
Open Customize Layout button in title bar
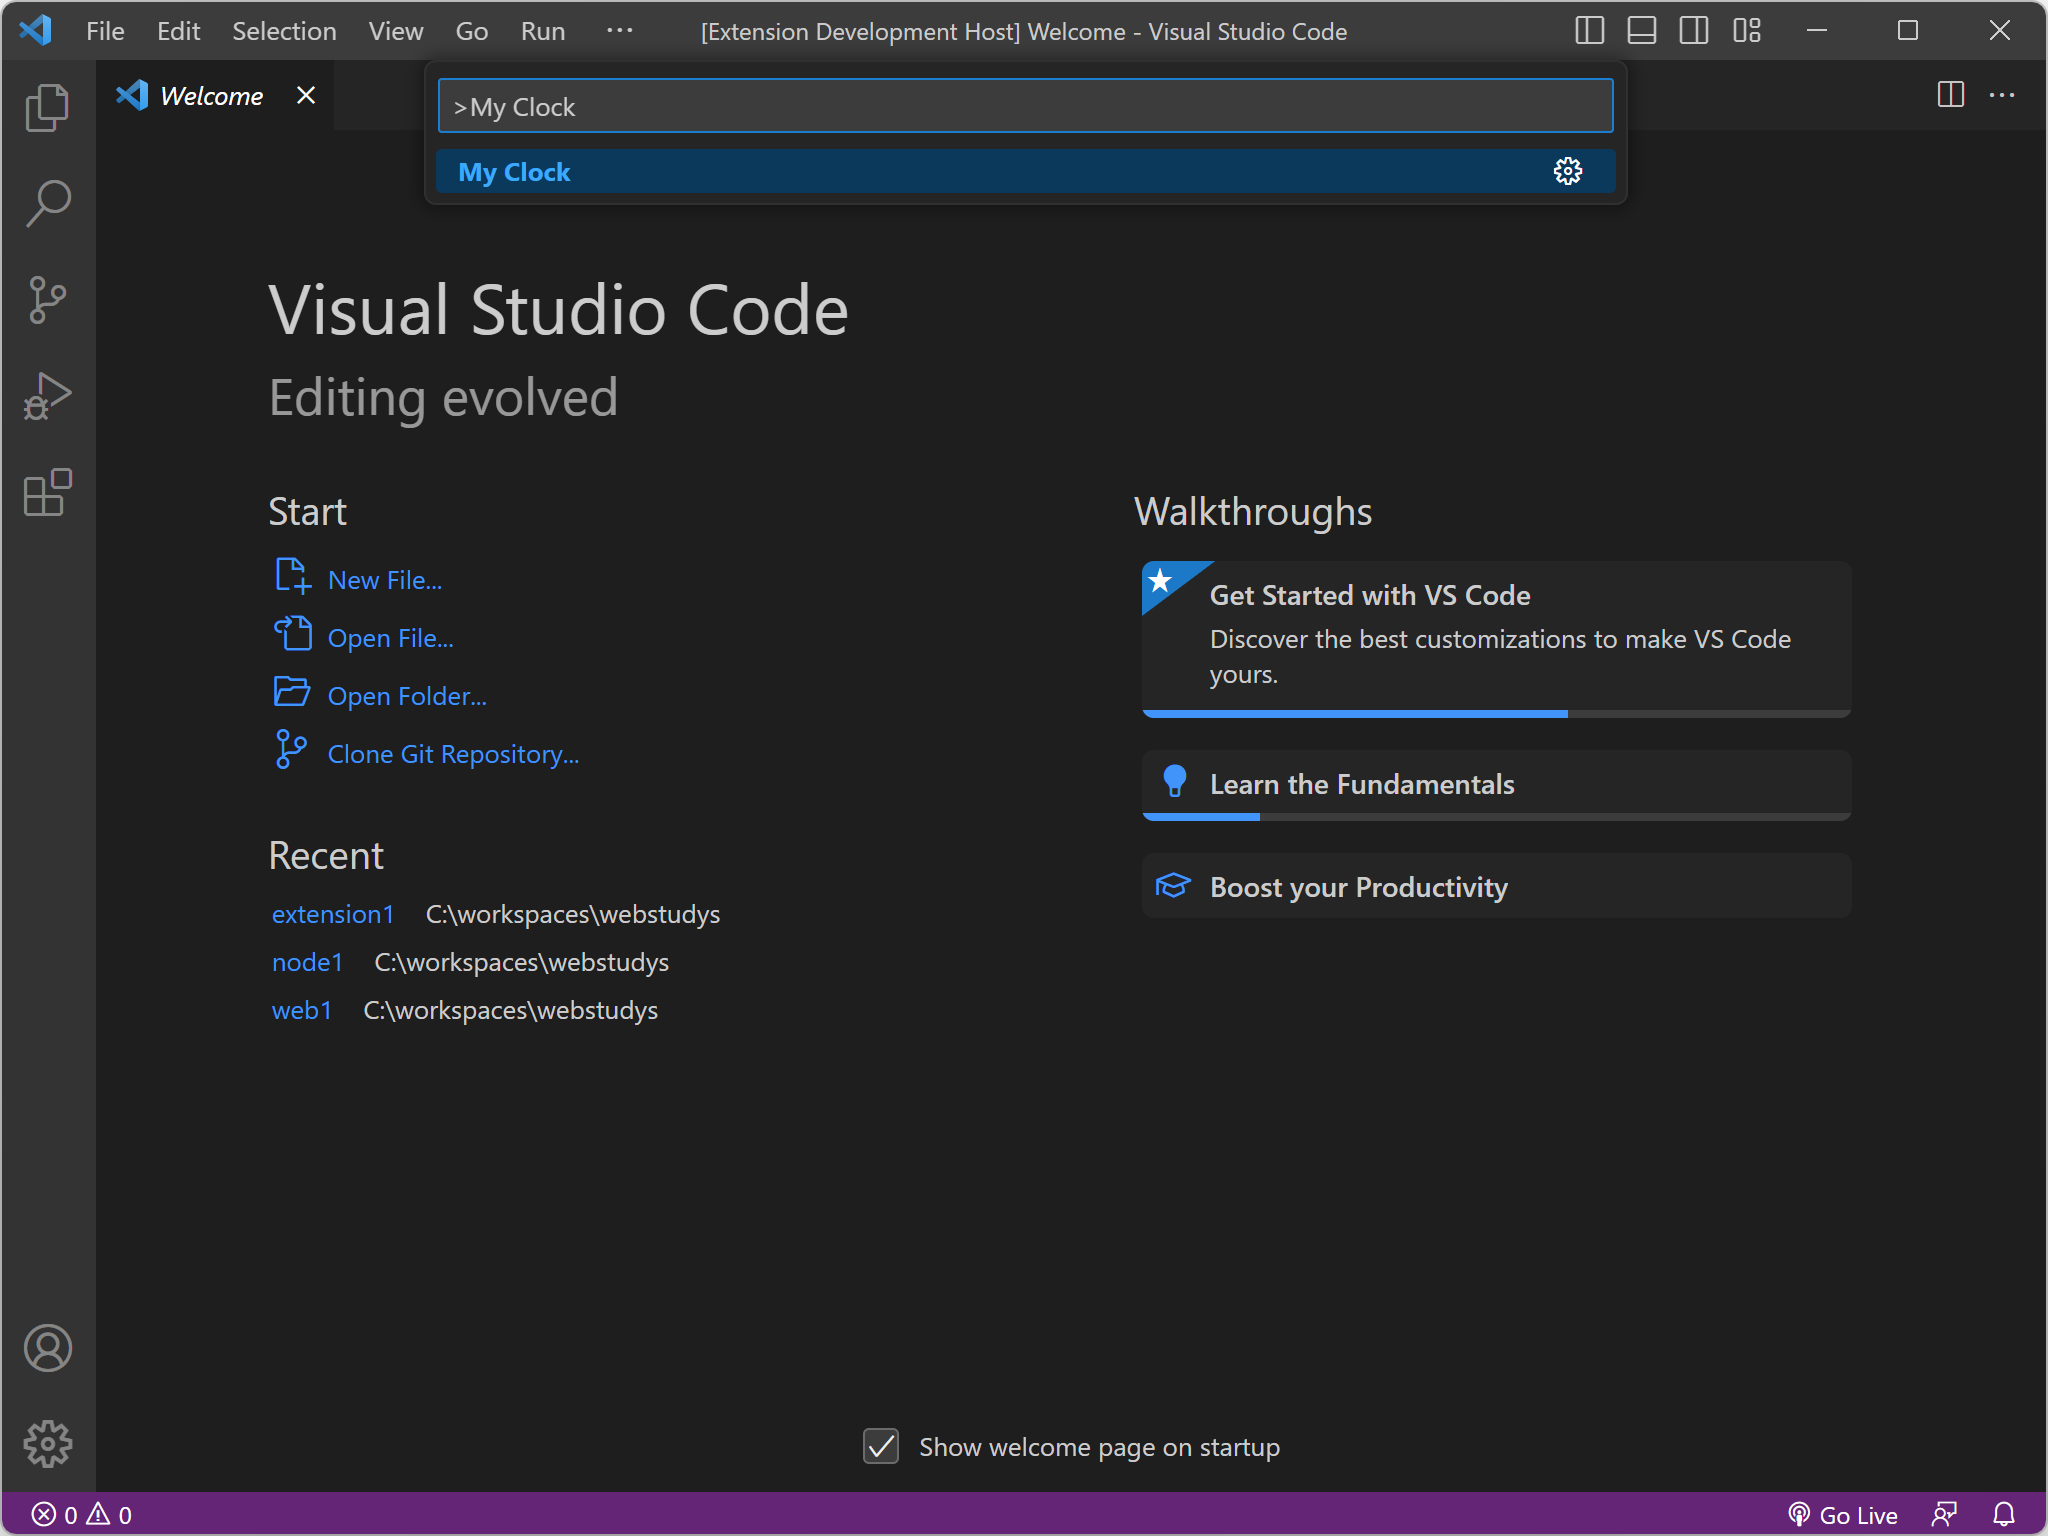point(1746,31)
